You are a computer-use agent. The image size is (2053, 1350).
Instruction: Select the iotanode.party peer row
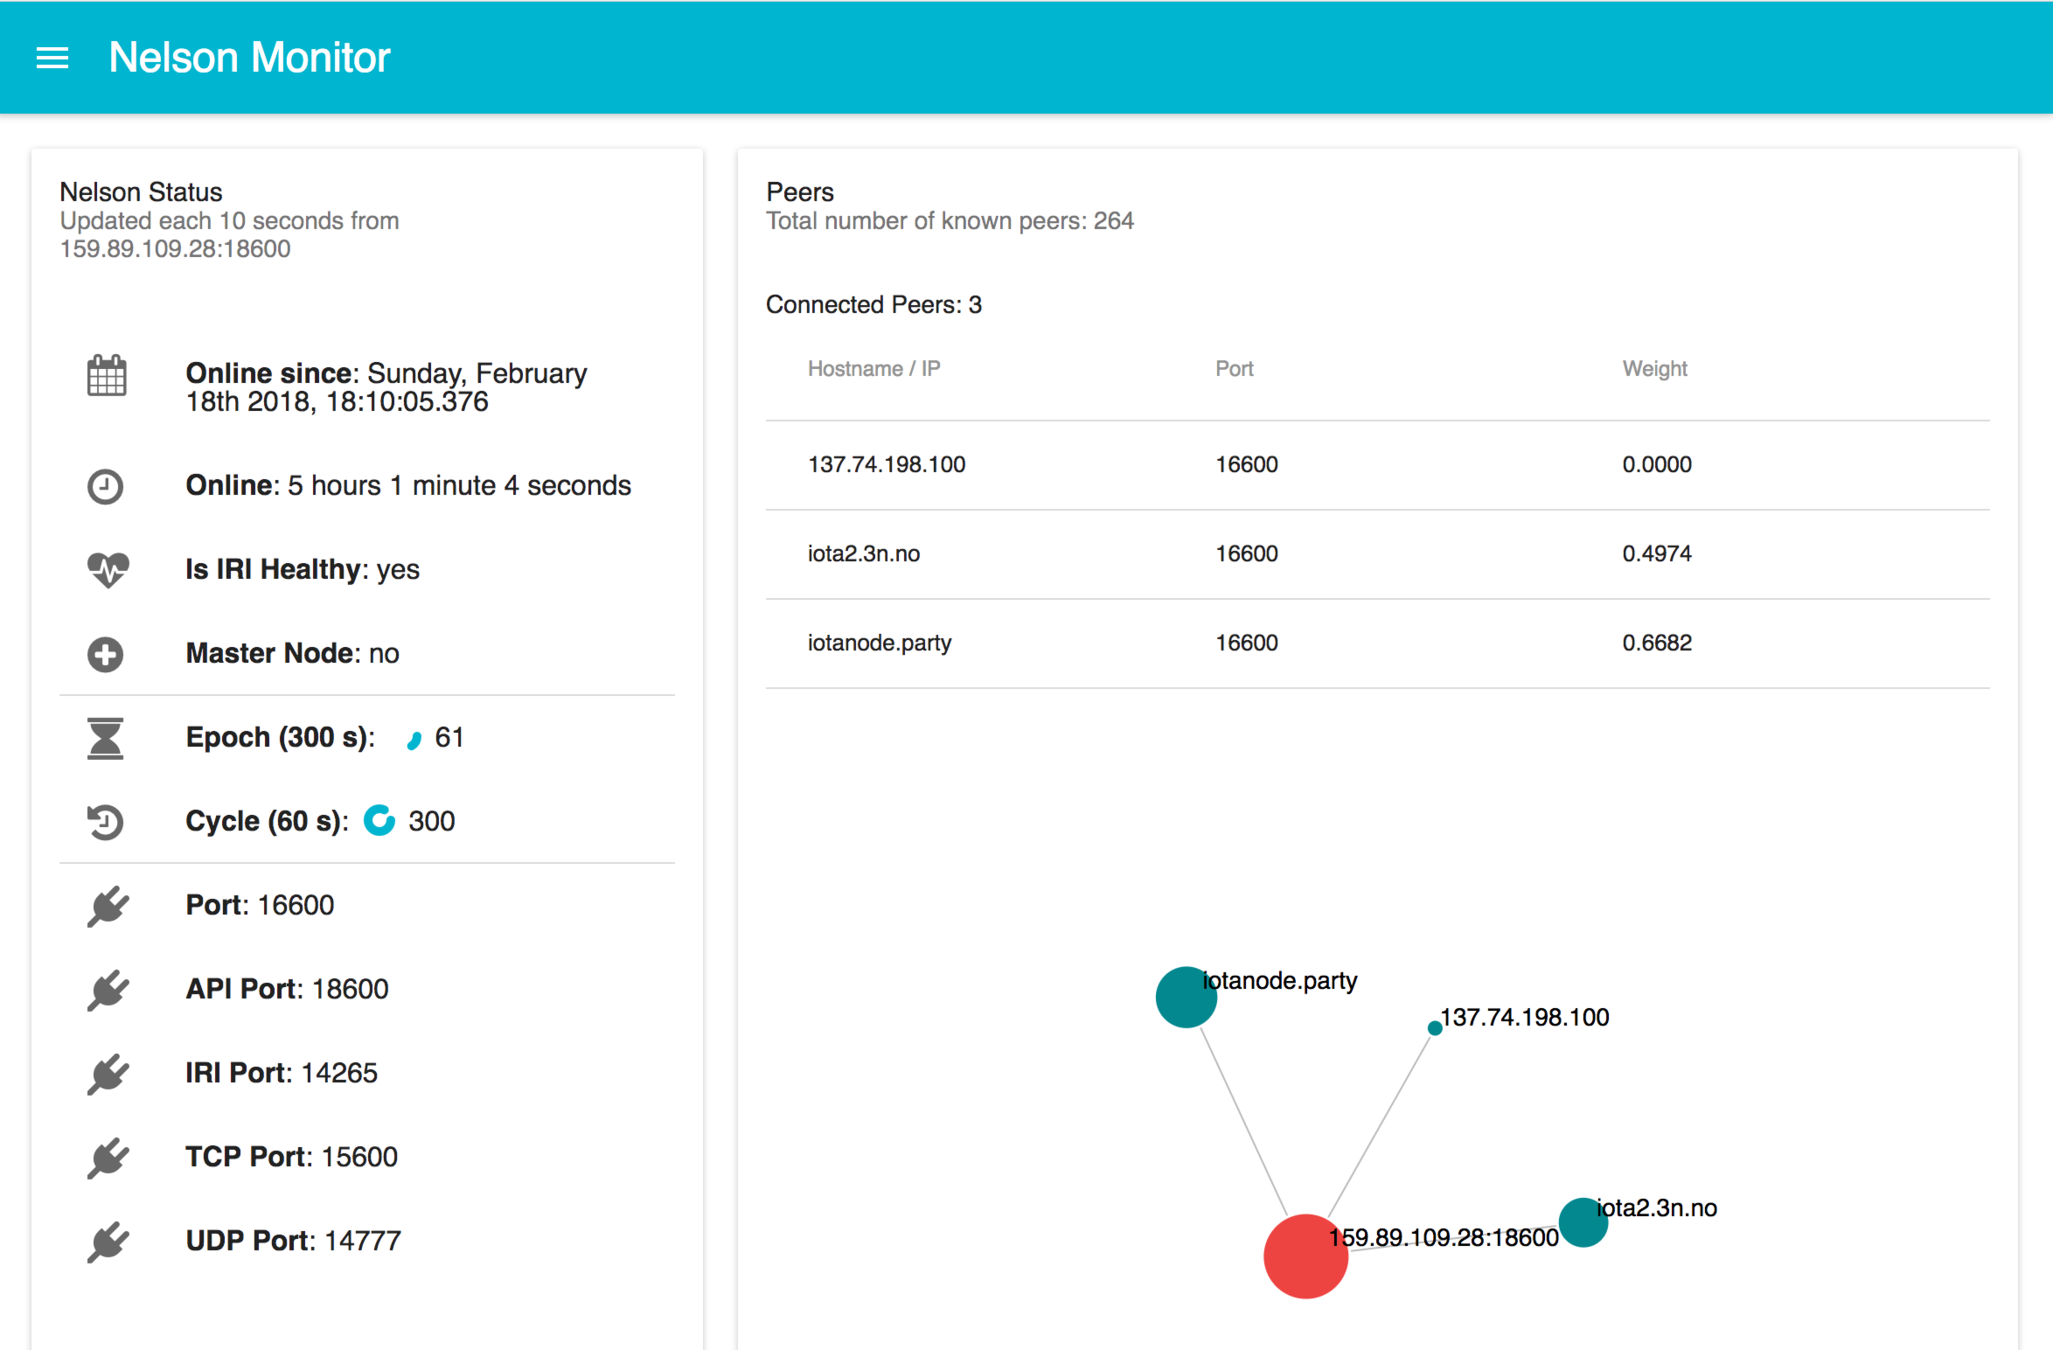pyautogui.click(x=879, y=643)
